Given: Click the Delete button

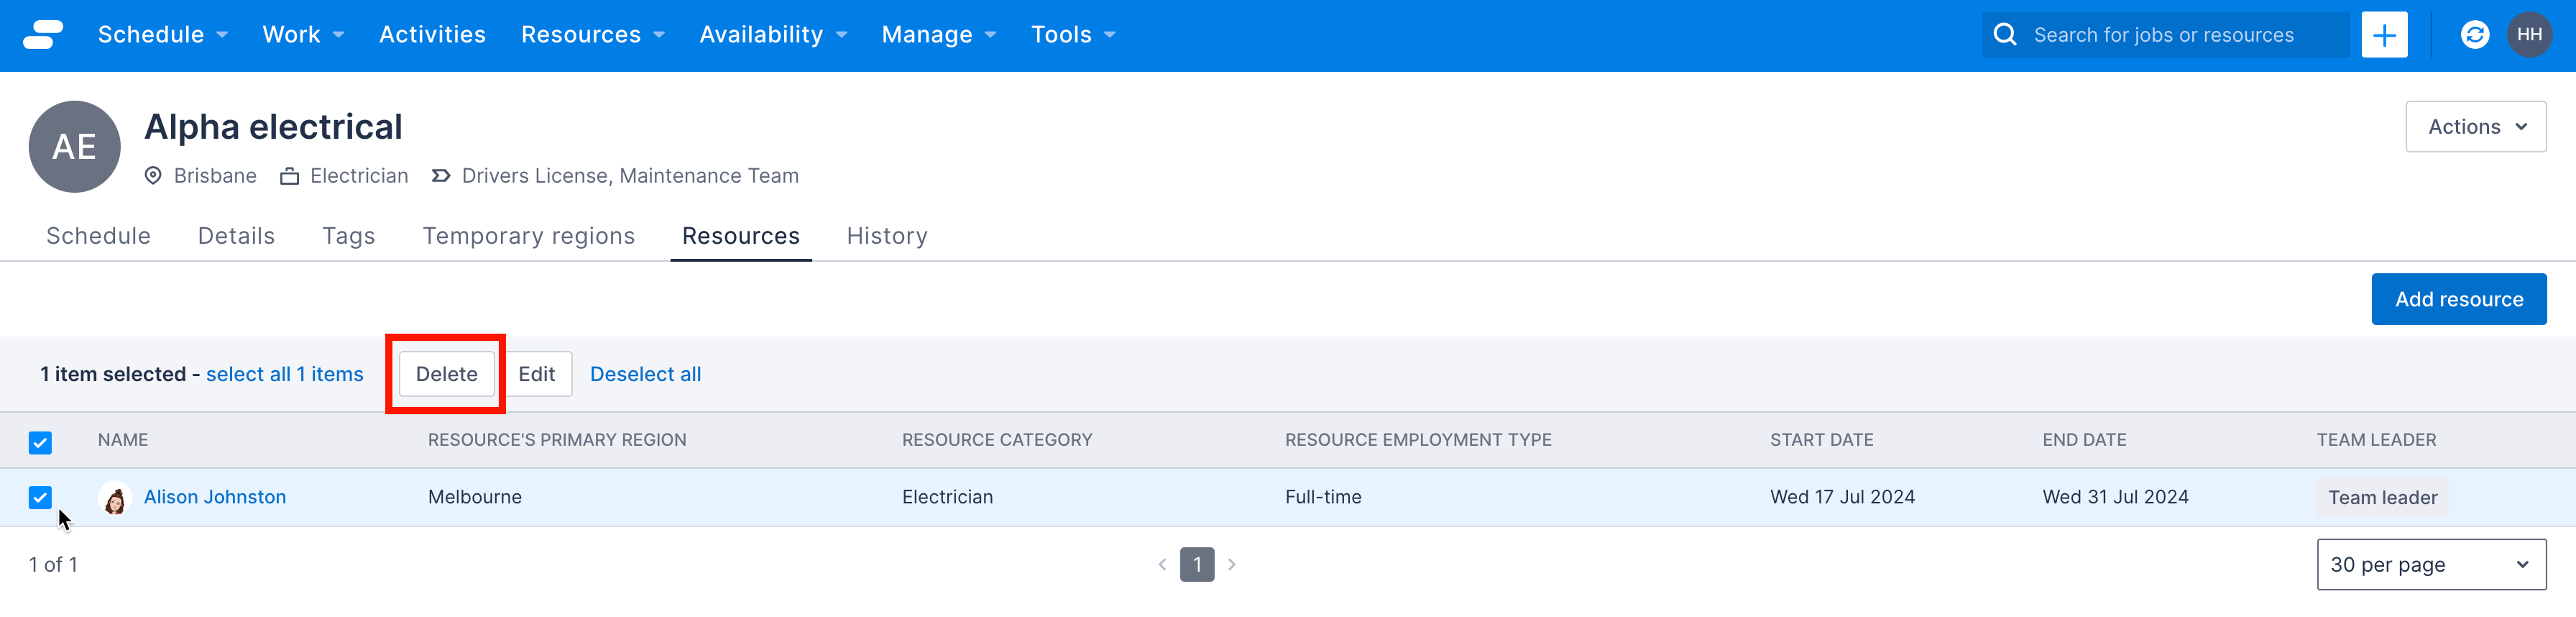Looking at the screenshot, I should (446, 374).
